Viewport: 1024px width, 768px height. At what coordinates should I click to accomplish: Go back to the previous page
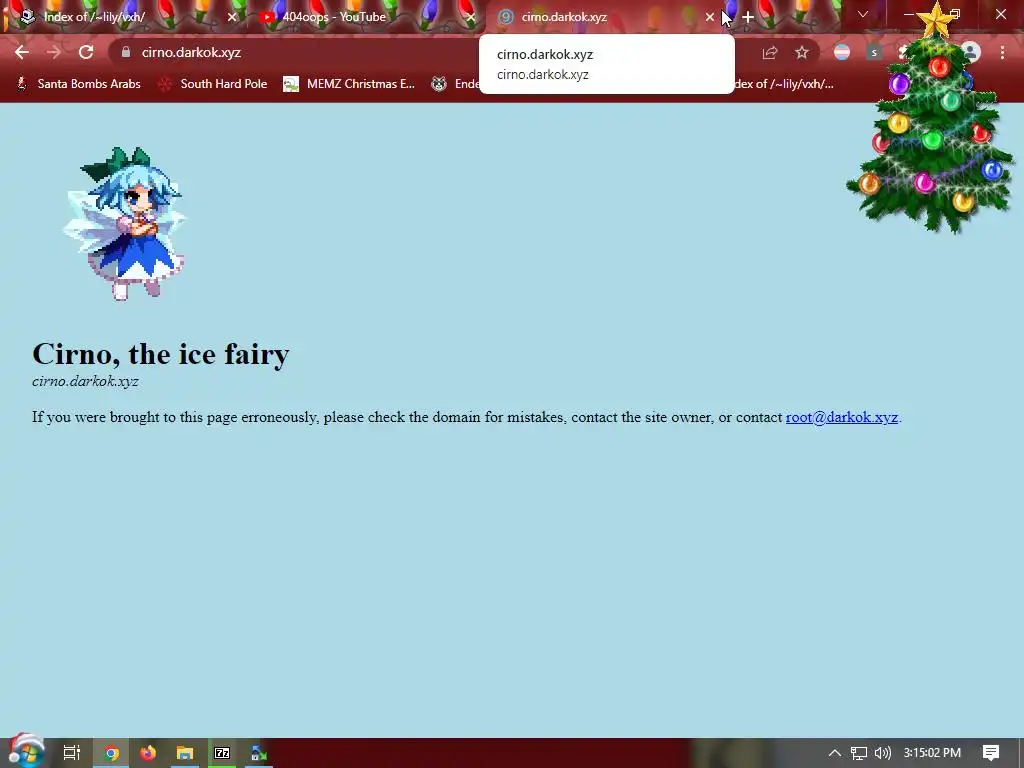click(x=22, y=52)
